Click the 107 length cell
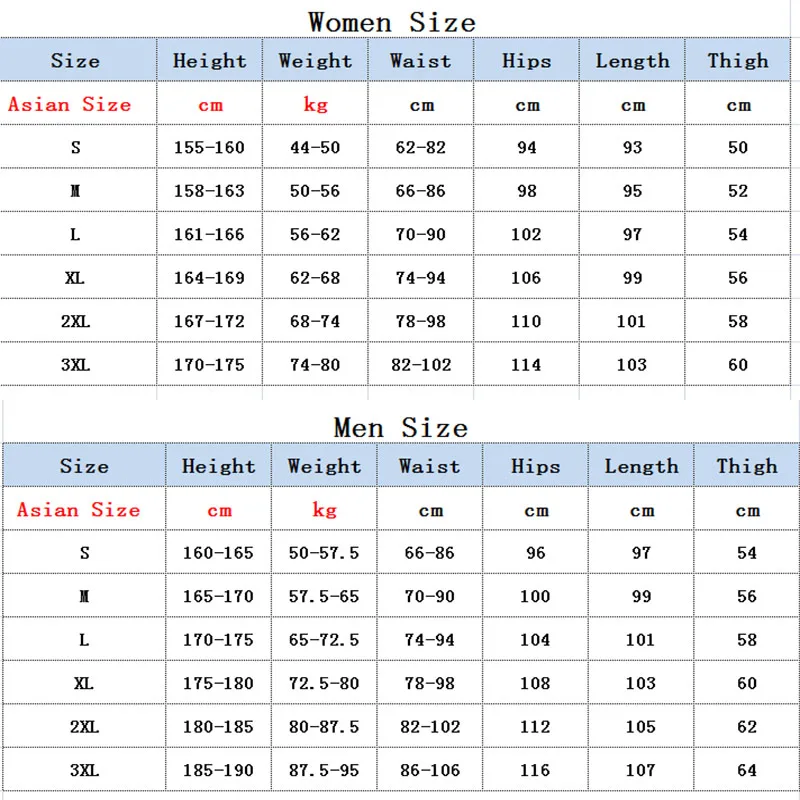Image resolution: width=800 pixels, height=800 pixels. coord(641,771)
